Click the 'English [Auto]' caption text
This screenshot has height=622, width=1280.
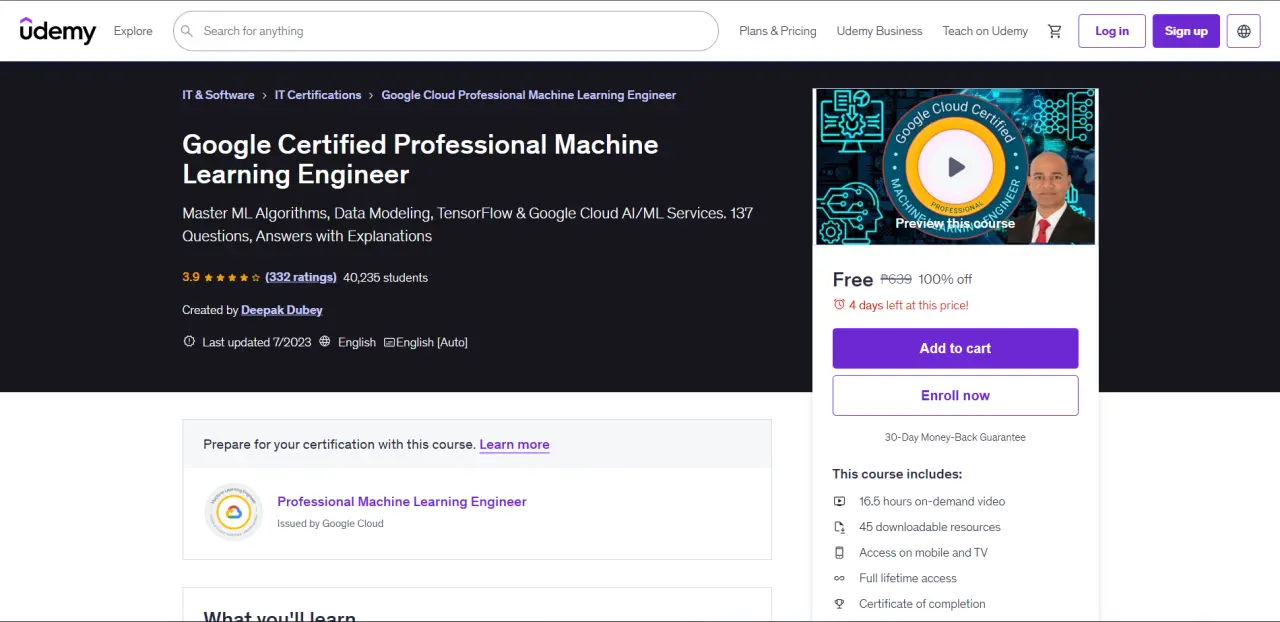tap(432, 342)
